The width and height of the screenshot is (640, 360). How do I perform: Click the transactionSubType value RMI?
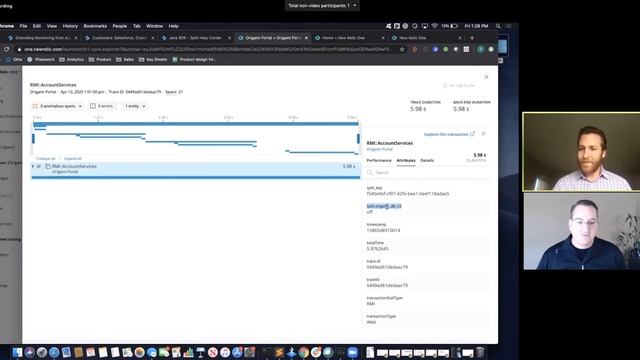tap(371, 304)
